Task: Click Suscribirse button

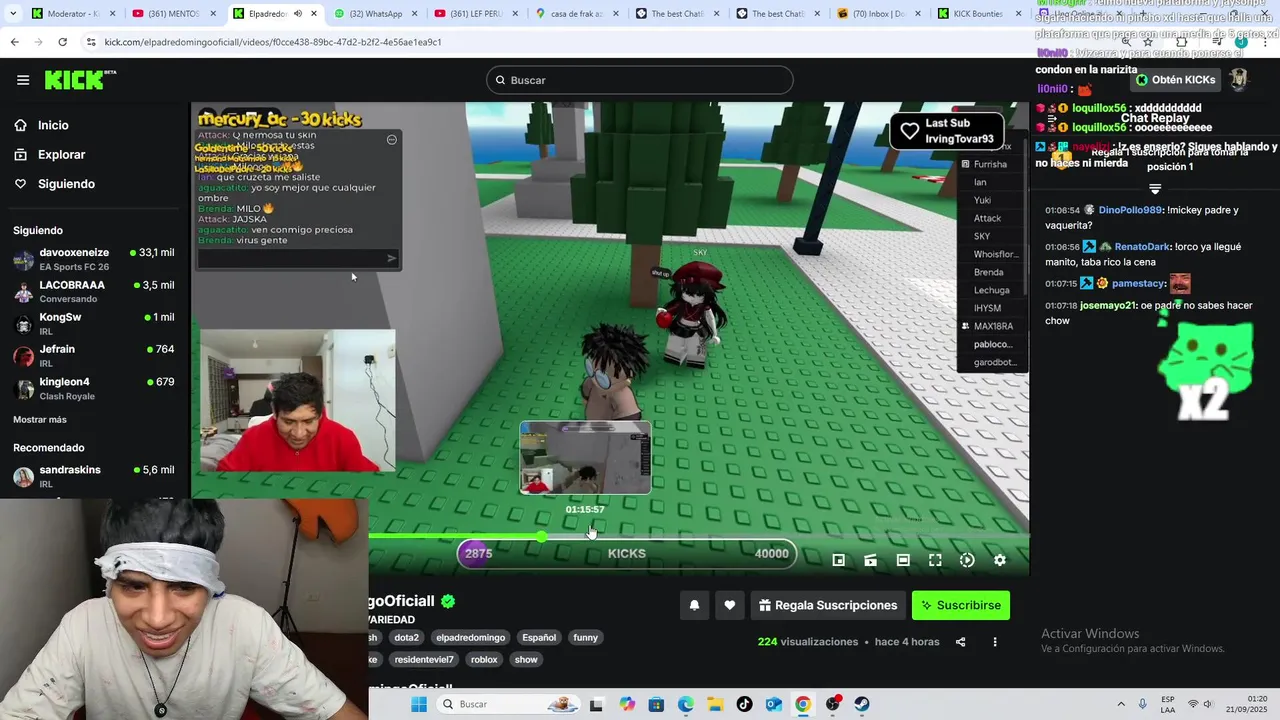Action: tap(961, 605)
